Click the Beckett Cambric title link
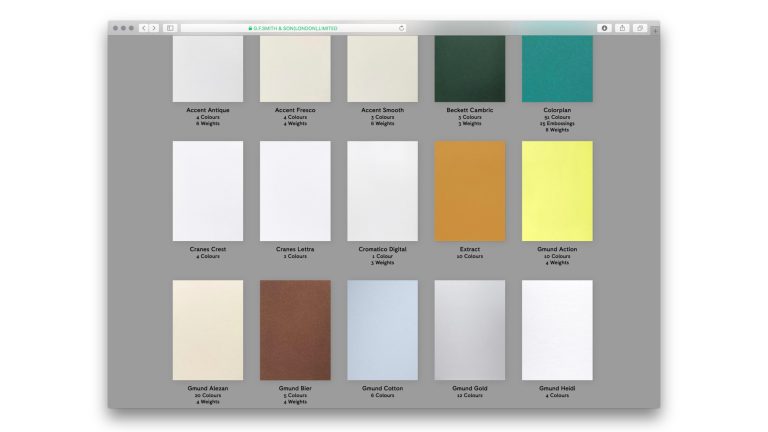 pos(470,110)
